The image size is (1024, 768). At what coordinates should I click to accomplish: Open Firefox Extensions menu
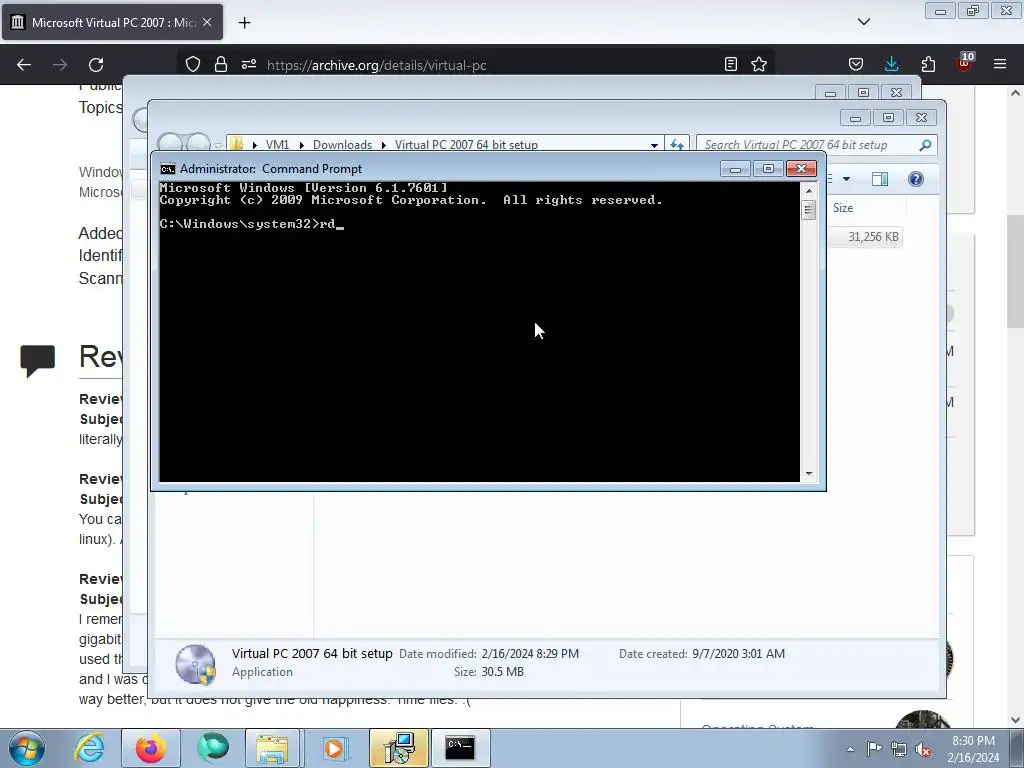[928, 64]
